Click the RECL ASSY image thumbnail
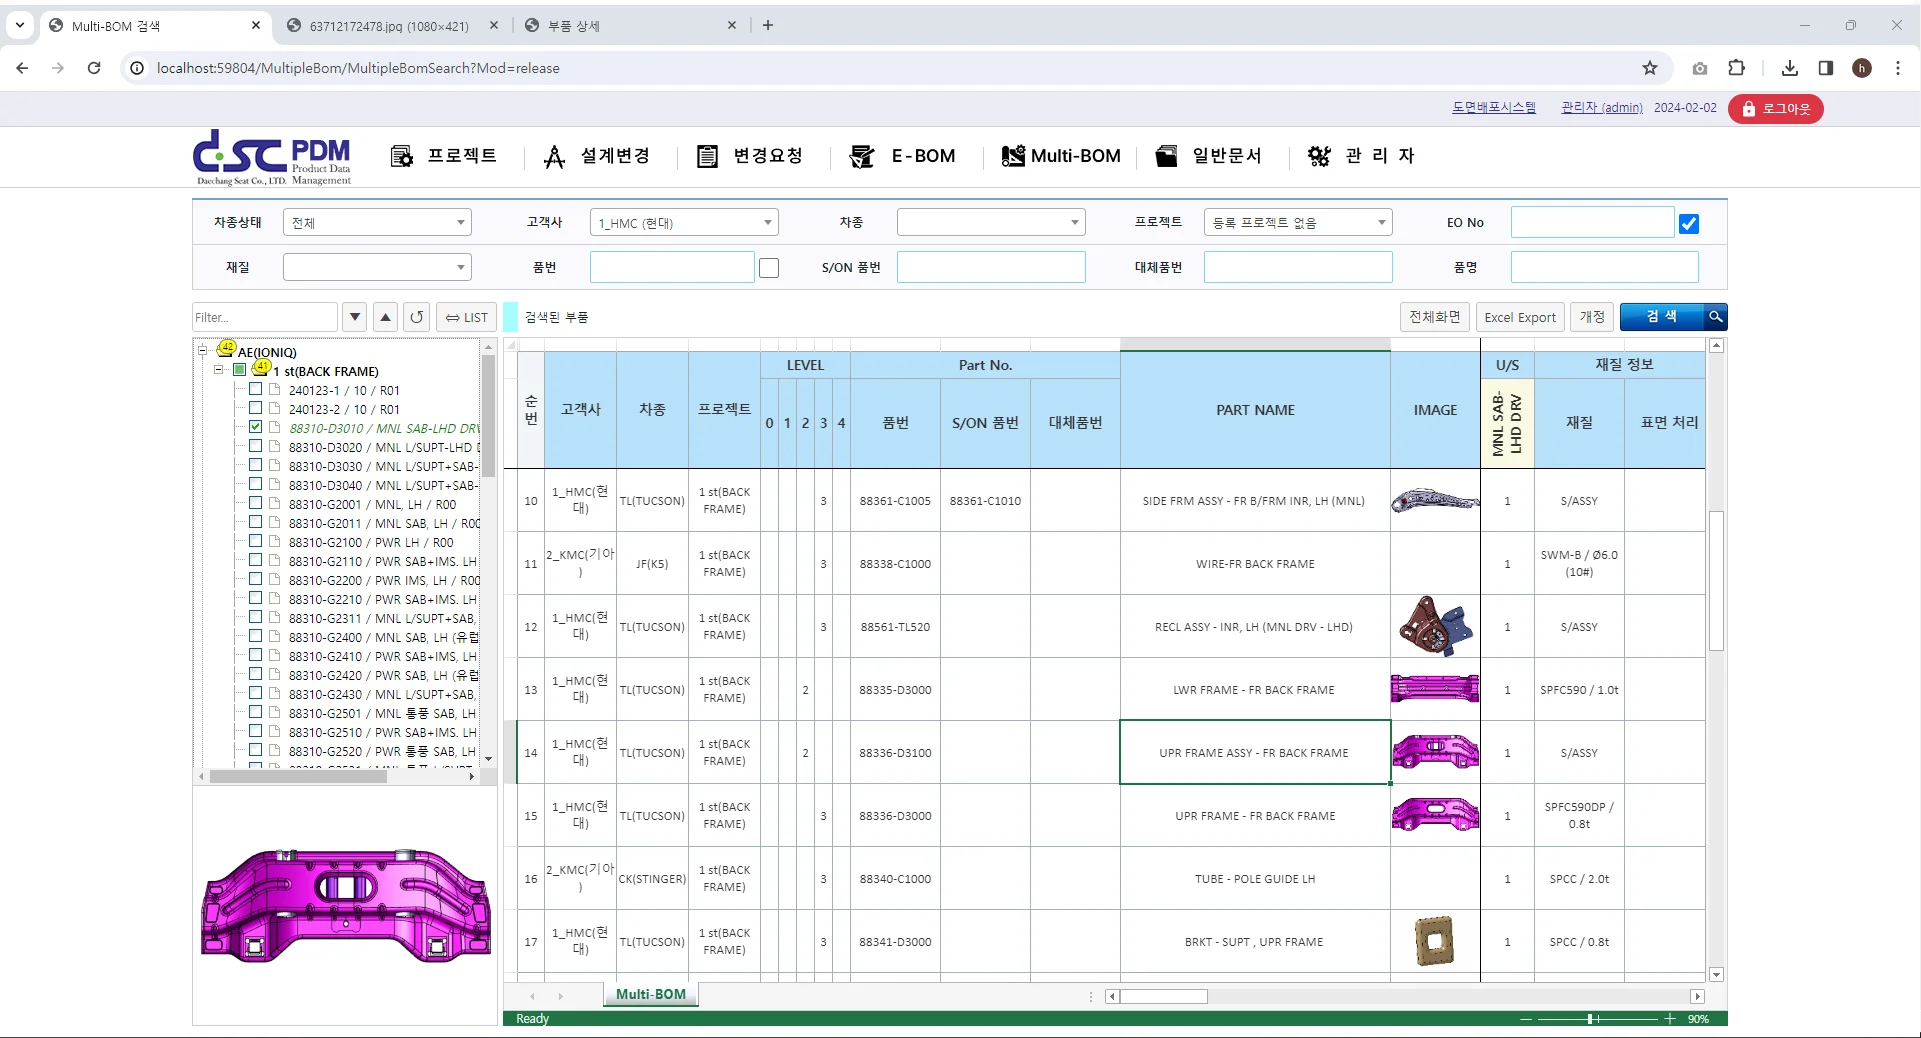Image resolution: width=1921 pixels, height=1038 pixels. 1435,626
